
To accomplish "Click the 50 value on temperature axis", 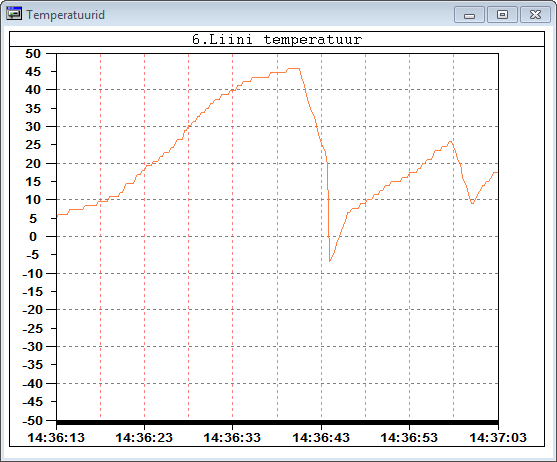I will pyautogui.click(x=33, y=54).
